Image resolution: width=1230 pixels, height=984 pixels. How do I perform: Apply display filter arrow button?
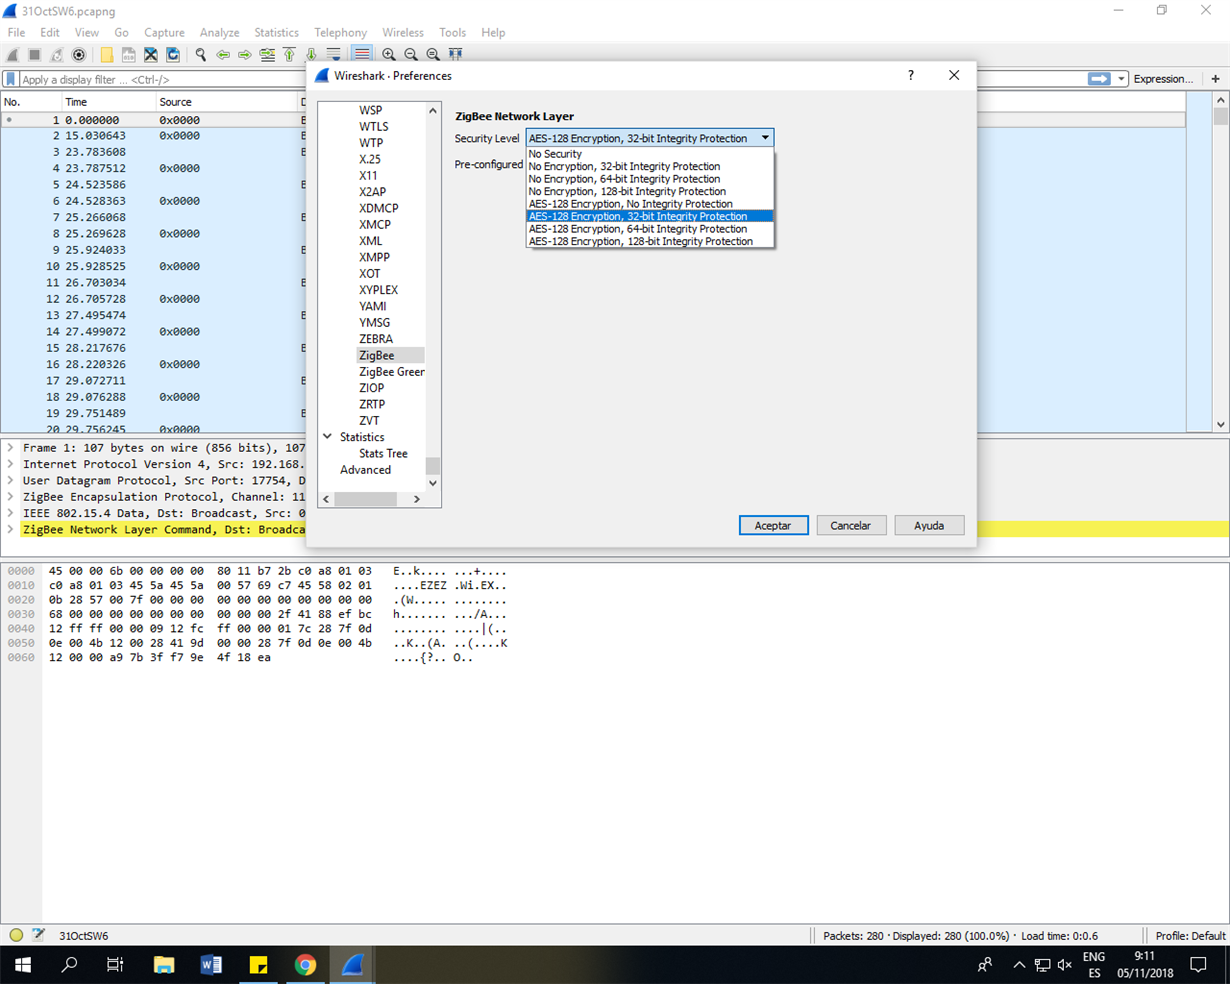pos(1099,79)
